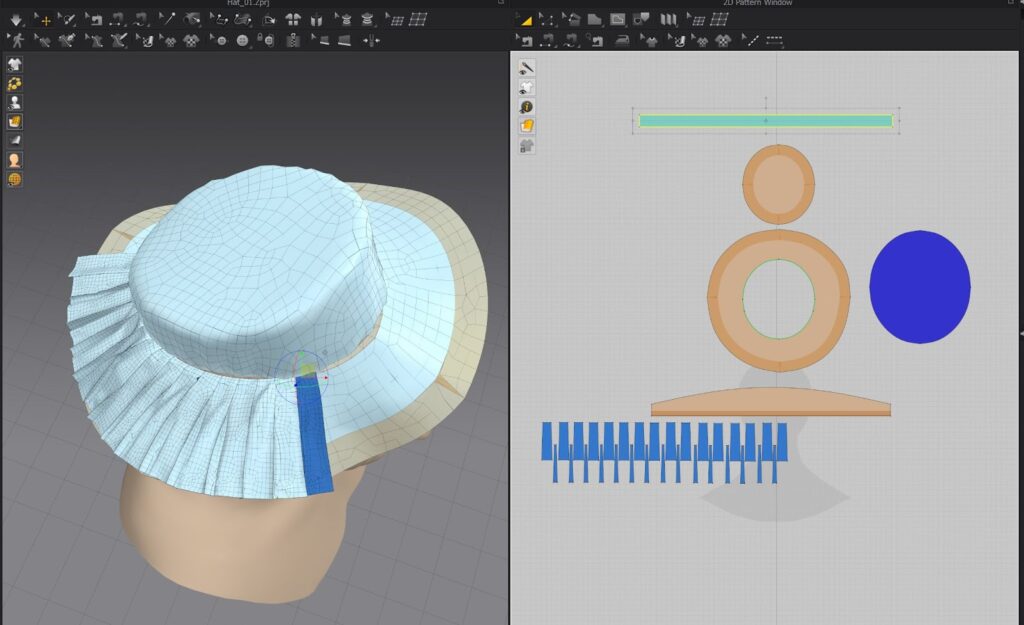1024x625 pixels.
Task: Click the Hat_01.zprj window title
Action: pos(249,4)
